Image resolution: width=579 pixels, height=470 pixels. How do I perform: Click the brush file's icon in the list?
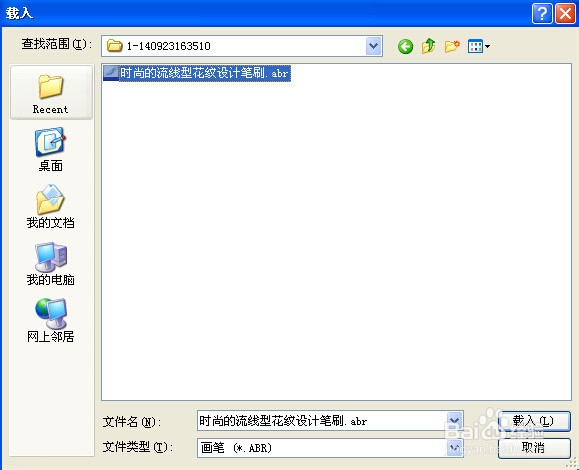pyautogui.click(x=111, y=73)
